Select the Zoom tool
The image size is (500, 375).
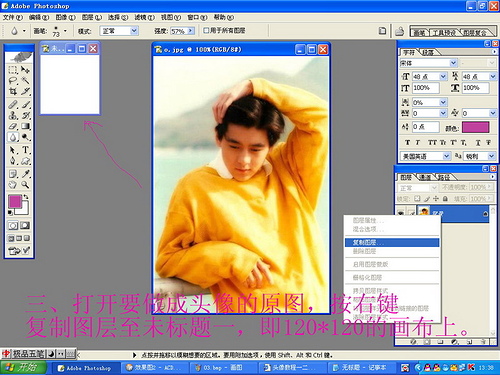pyautogui.click(x=25, y=184)
